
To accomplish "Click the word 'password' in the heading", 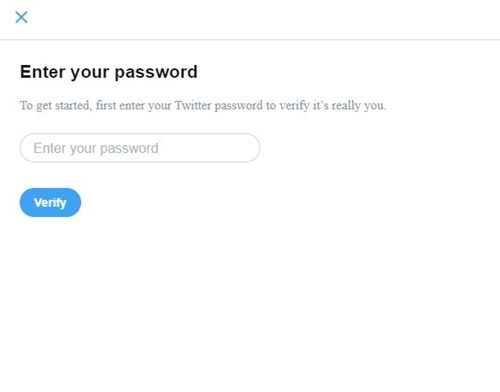I will click(x=156, y=72).
